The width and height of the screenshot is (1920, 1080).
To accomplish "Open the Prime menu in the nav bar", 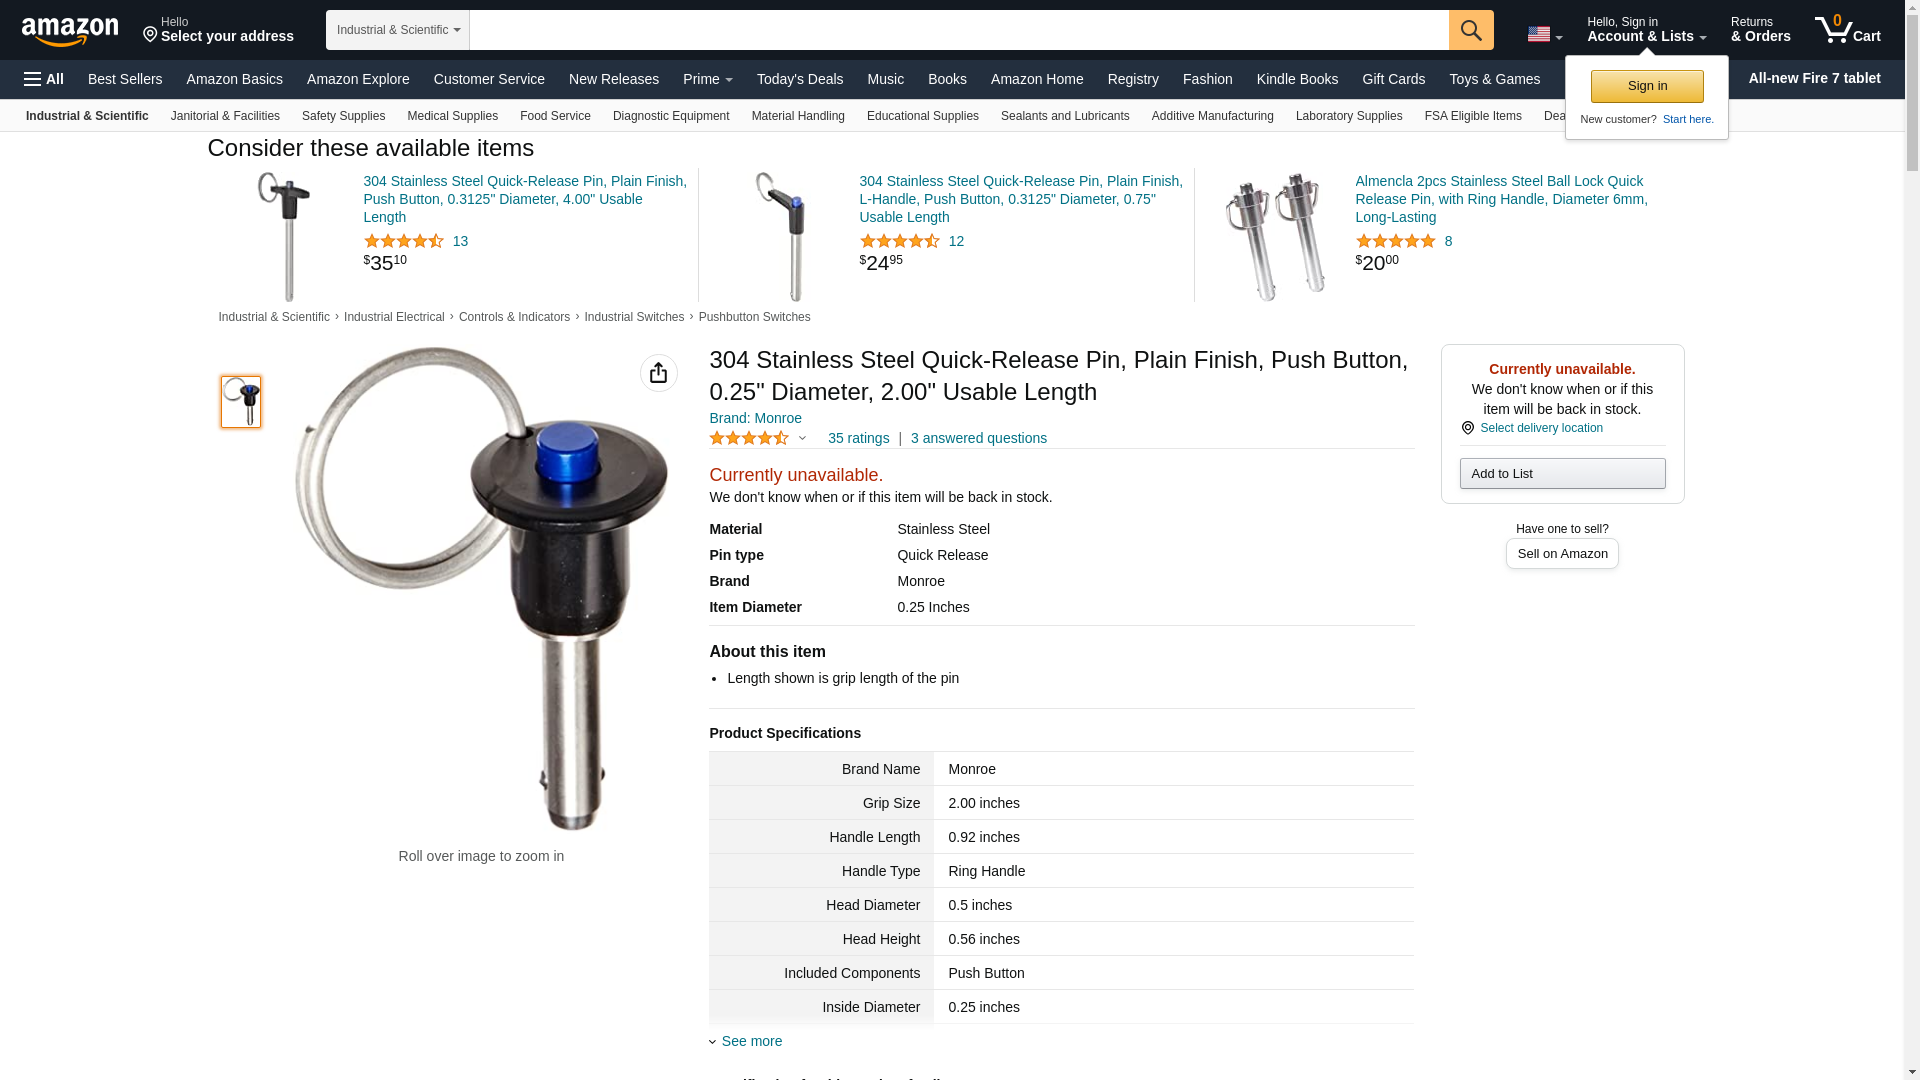I will coord(708,79).
